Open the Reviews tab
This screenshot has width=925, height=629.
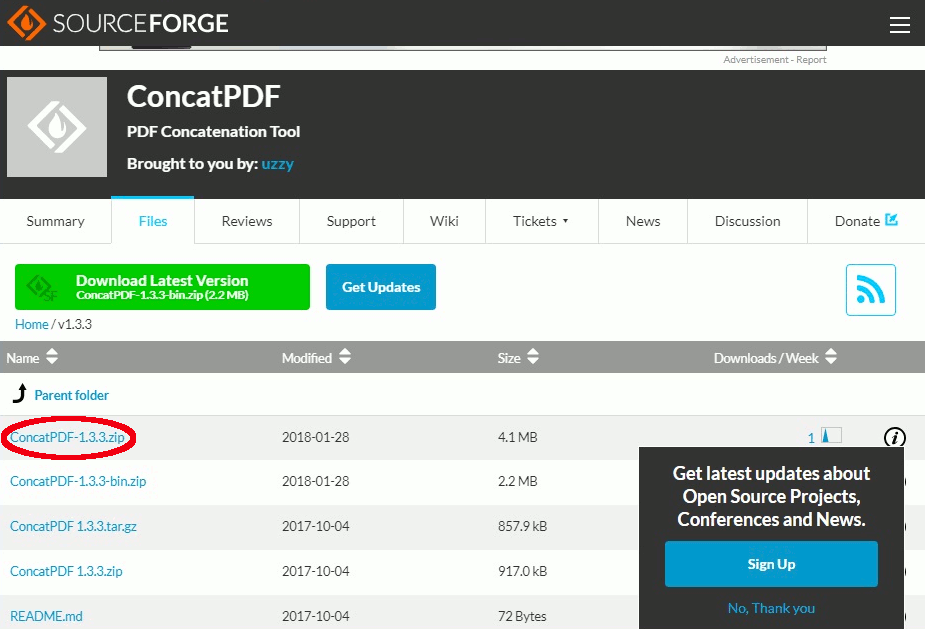tap(247, 221)
